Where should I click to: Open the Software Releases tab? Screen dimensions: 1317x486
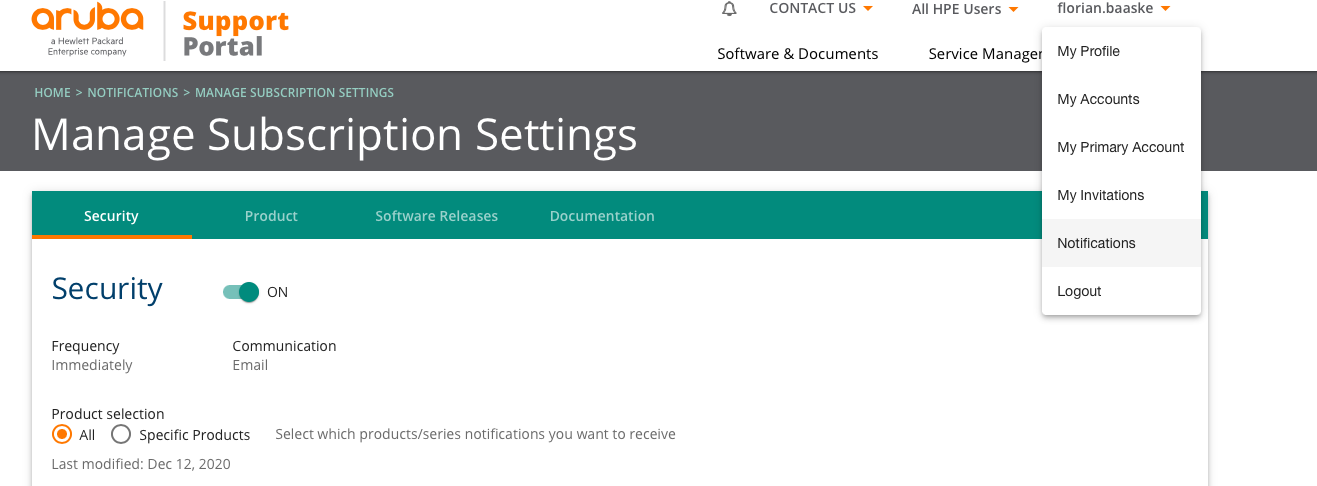436,216
